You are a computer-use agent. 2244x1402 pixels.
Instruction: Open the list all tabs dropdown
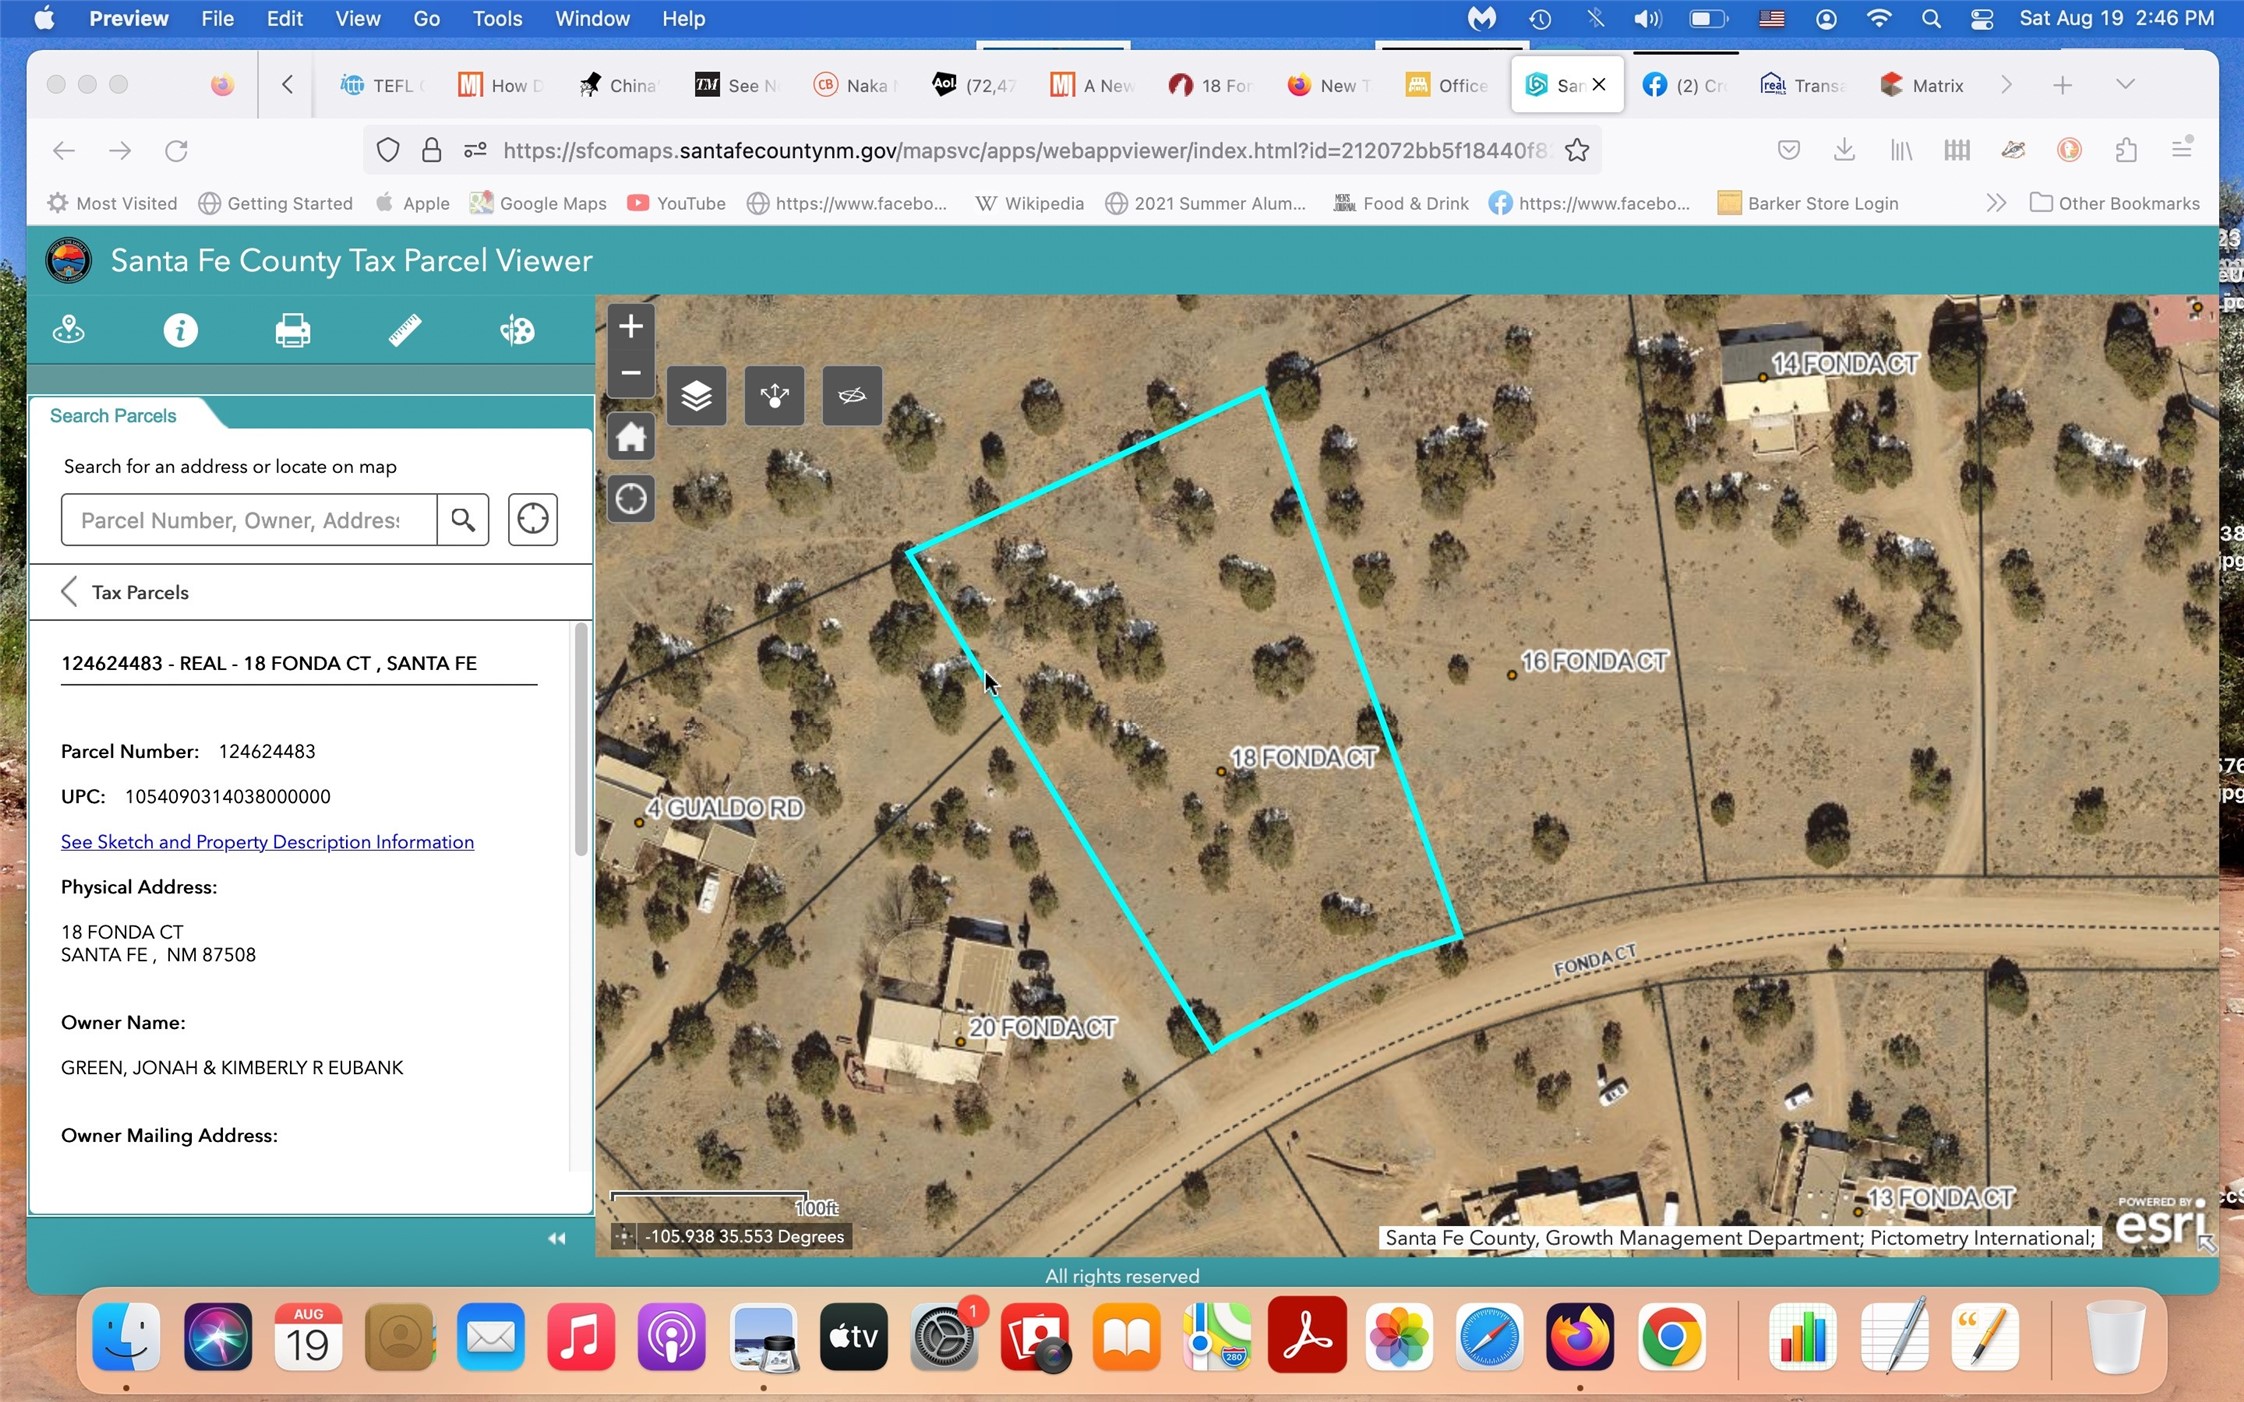(2125, 85)
